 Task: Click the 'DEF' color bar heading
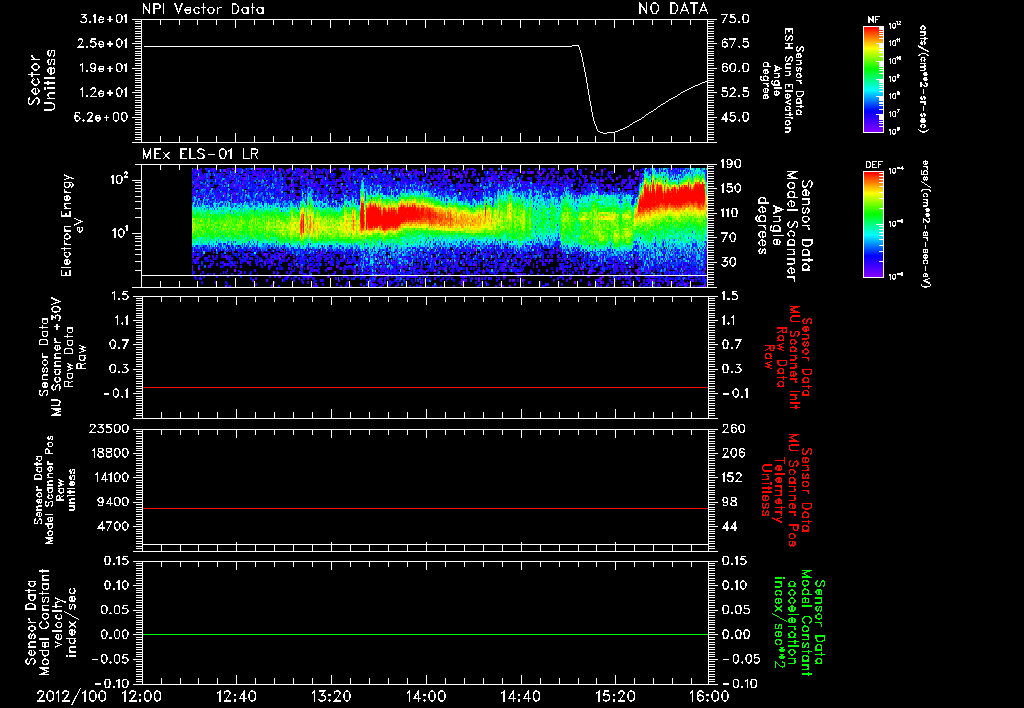pyautogui.click(x=874, y=165)
